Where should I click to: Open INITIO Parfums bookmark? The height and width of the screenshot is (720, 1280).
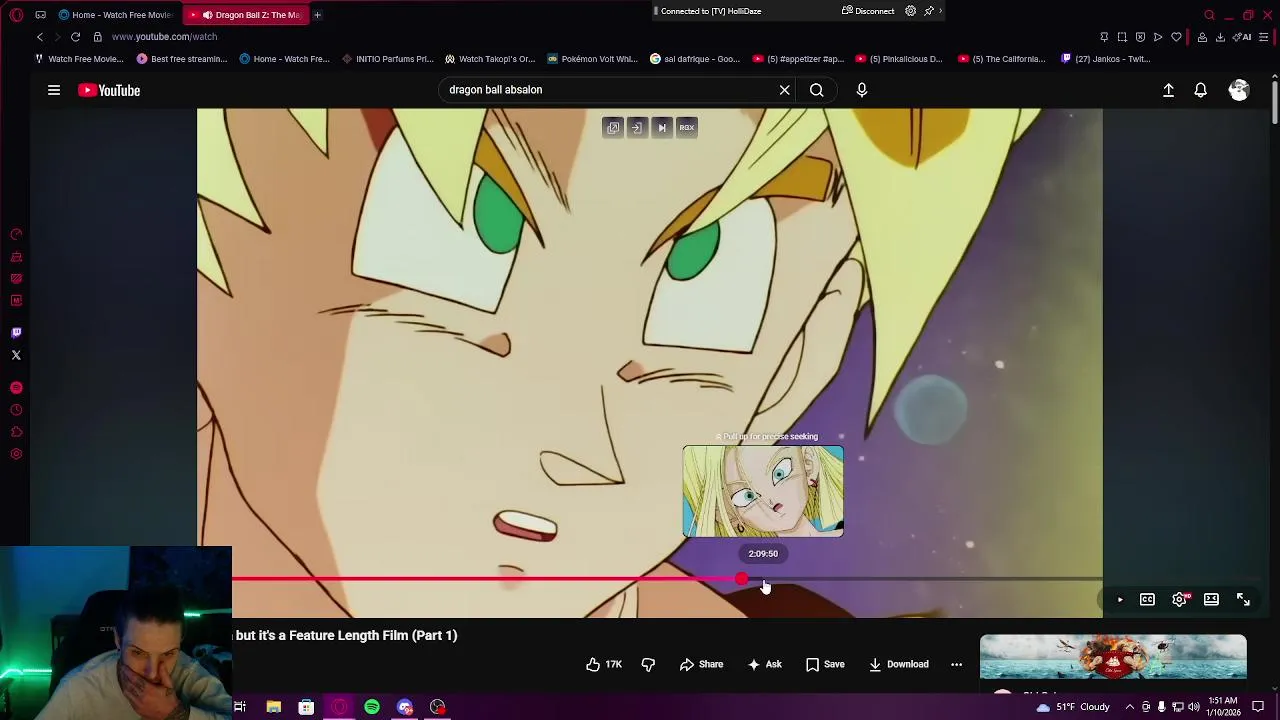388,59
